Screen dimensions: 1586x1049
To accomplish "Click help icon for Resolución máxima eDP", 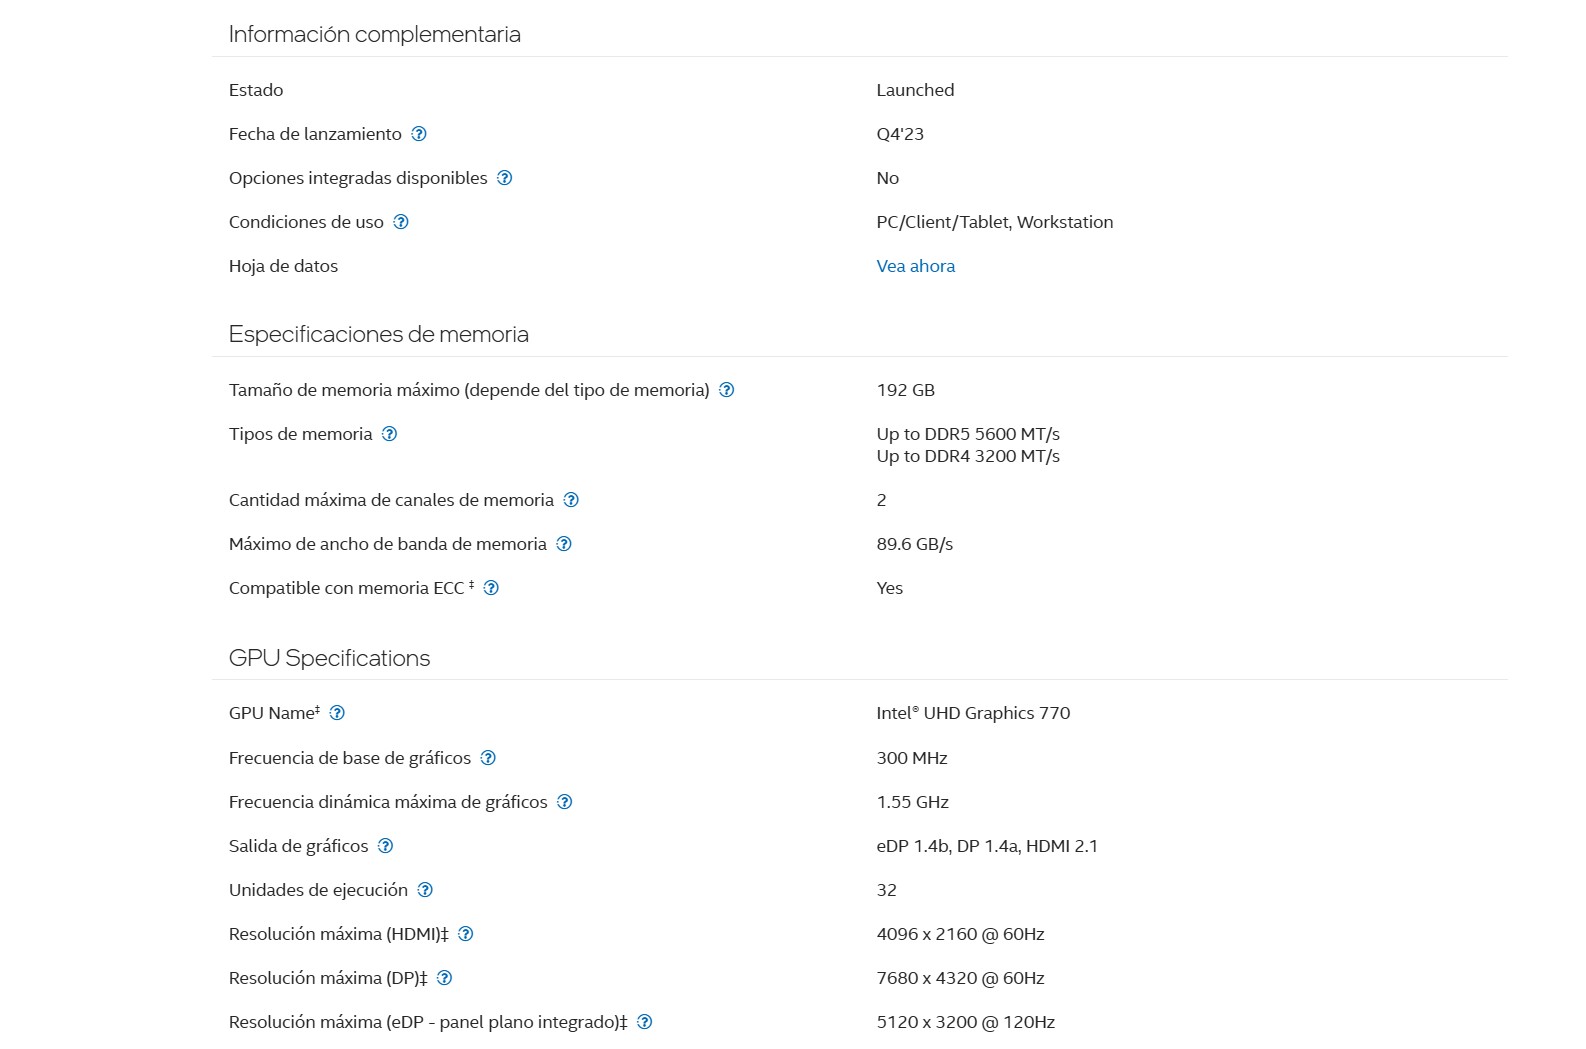I will pyautogui.click(x=645, y=1022).
